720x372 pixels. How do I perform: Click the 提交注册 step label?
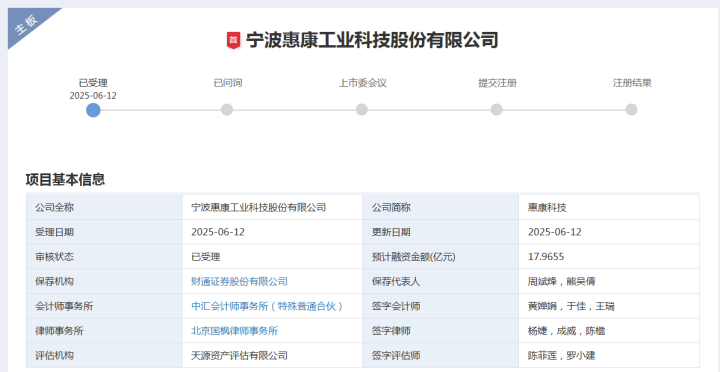point(497,83)
